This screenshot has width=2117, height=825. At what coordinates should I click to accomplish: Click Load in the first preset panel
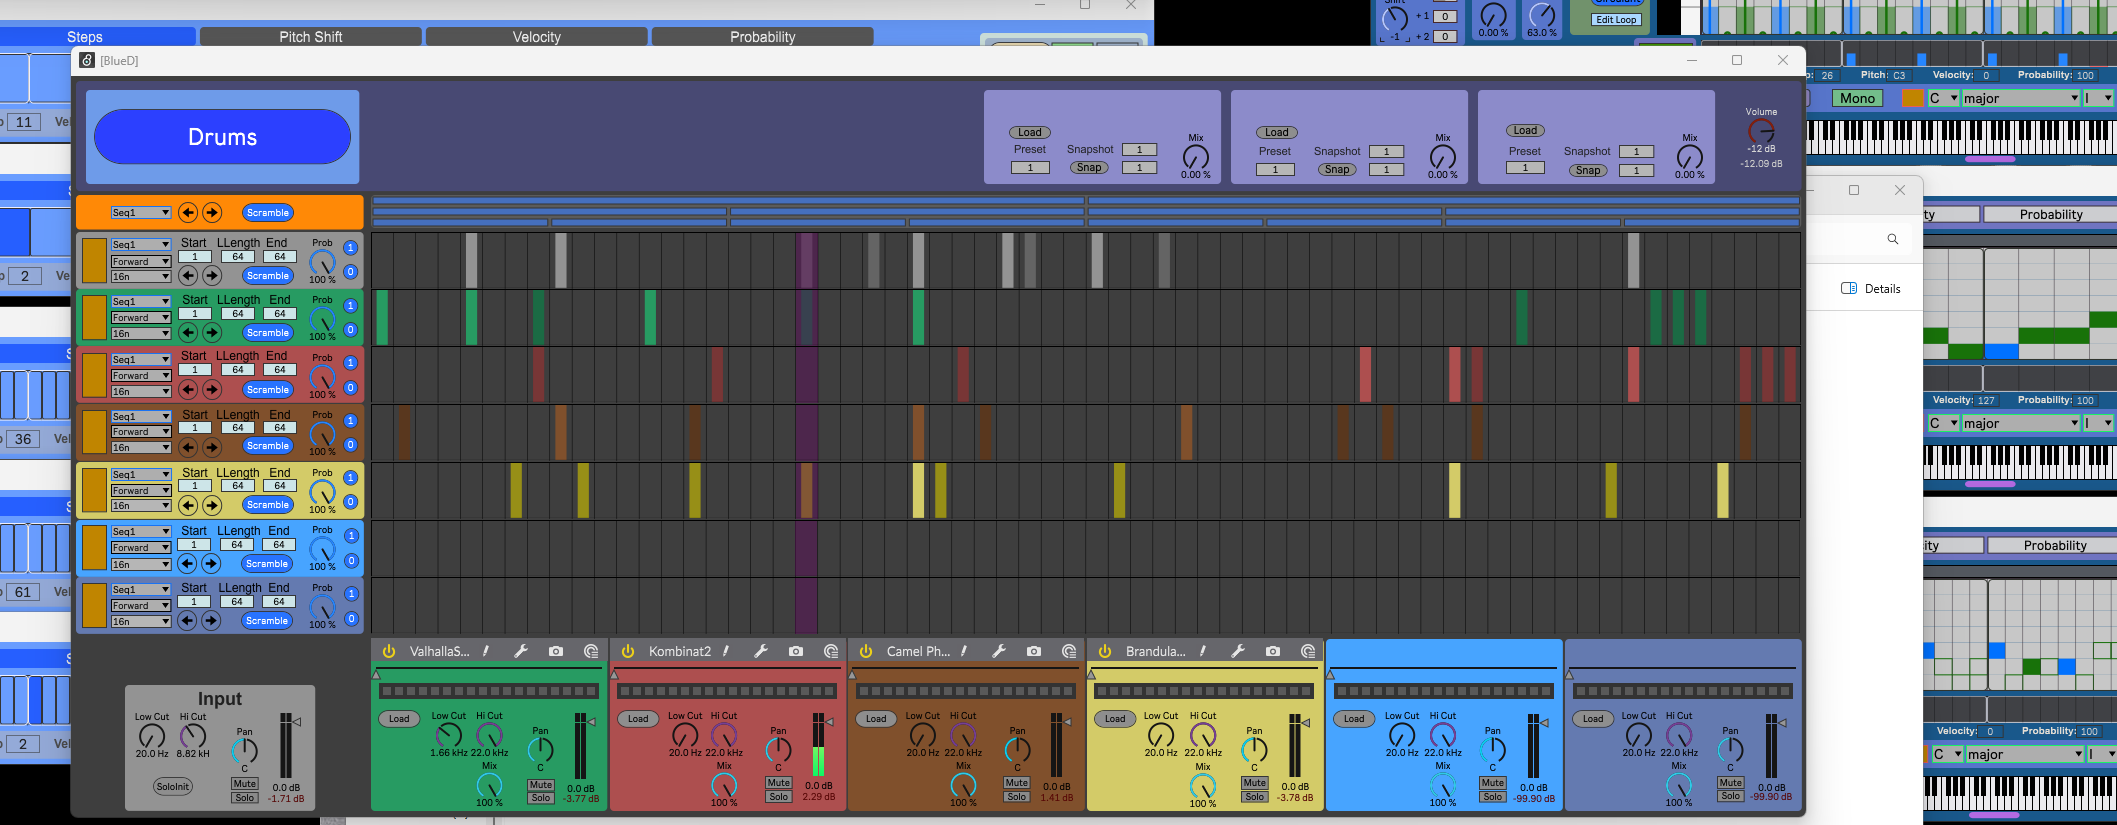coord(1030,132)
